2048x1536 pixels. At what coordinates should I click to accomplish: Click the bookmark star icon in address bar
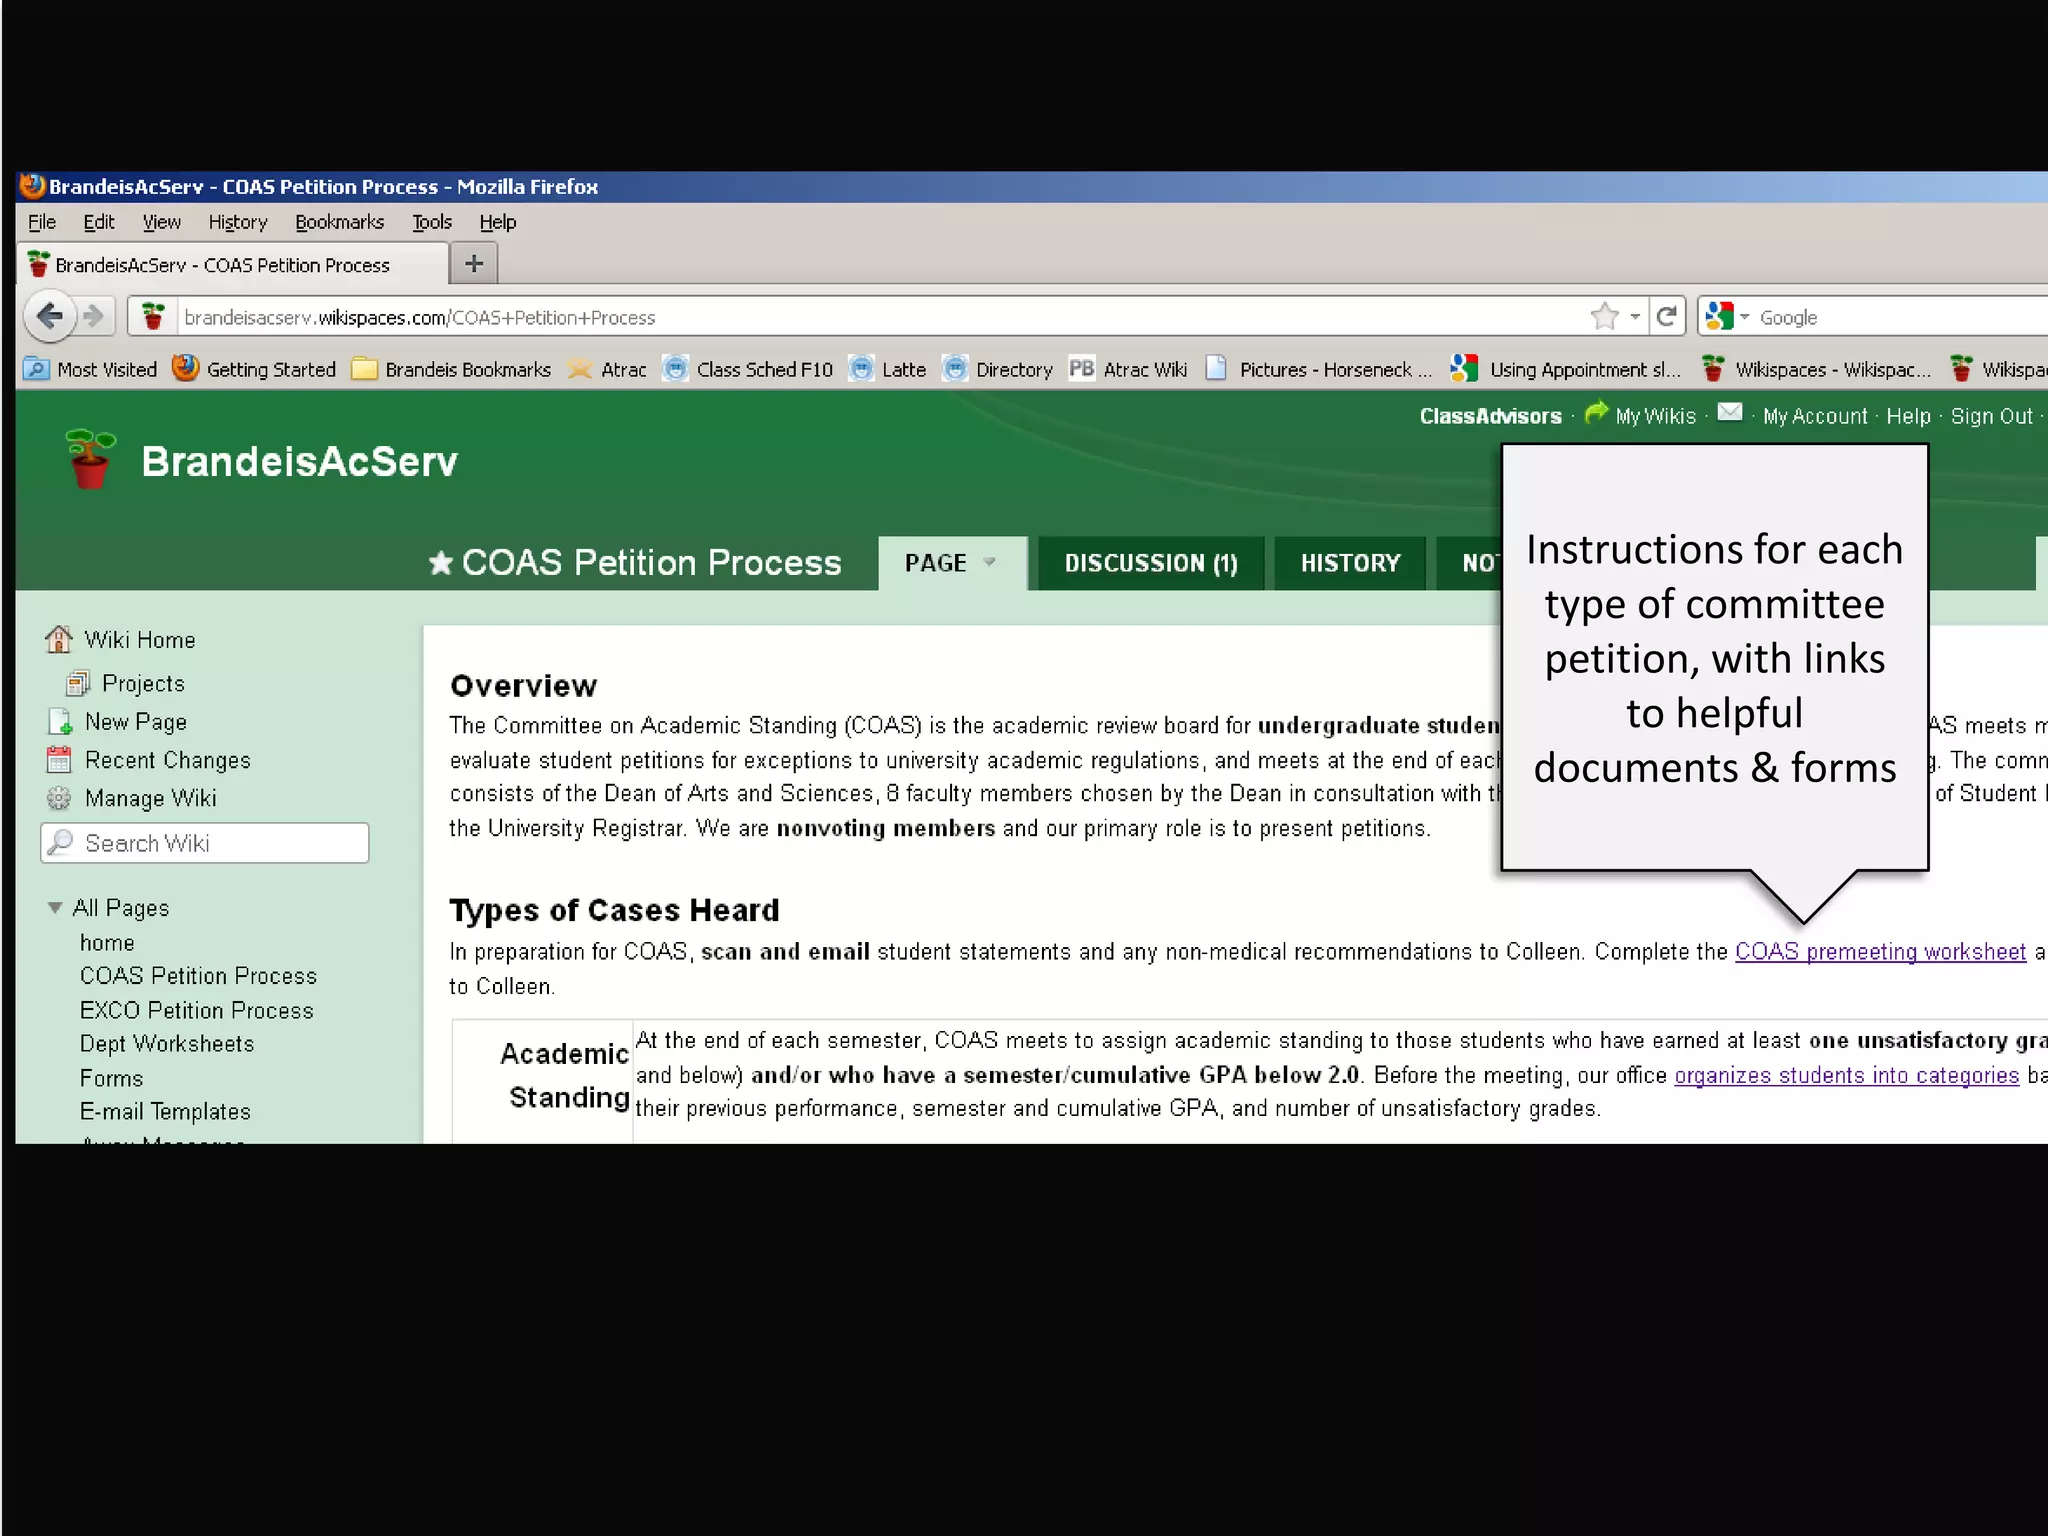(1604, 317)
